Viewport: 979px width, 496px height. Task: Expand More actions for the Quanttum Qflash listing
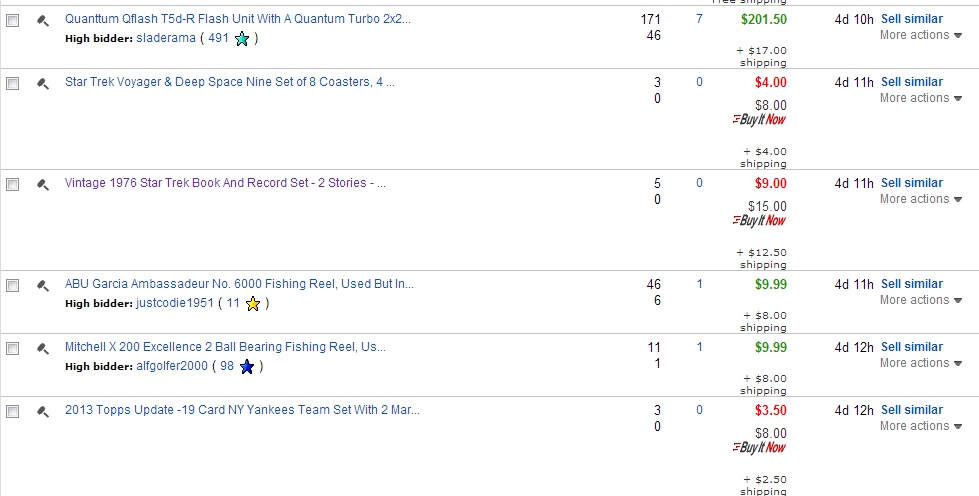click(x=921, y=35)
